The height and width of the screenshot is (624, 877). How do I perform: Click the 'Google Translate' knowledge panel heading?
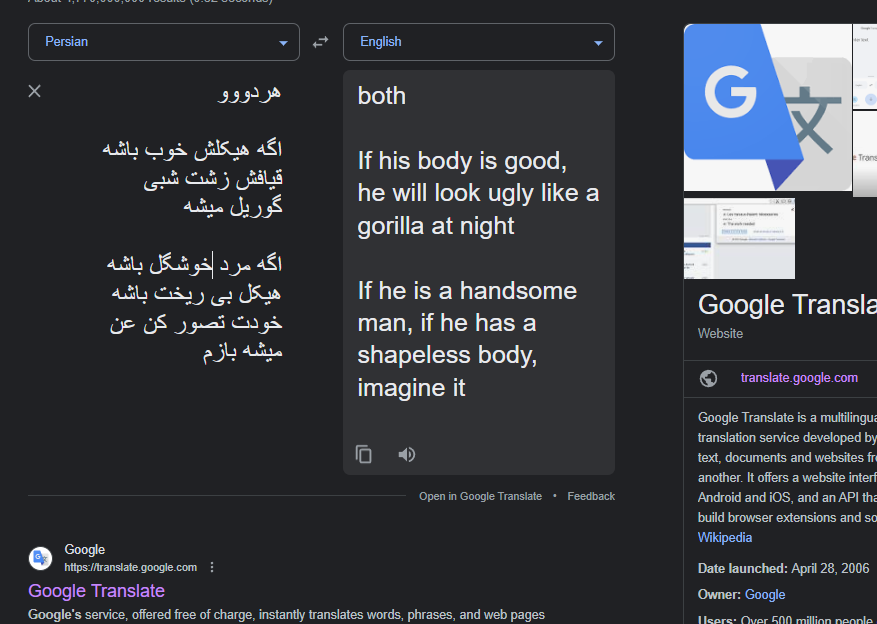[788, 305]
